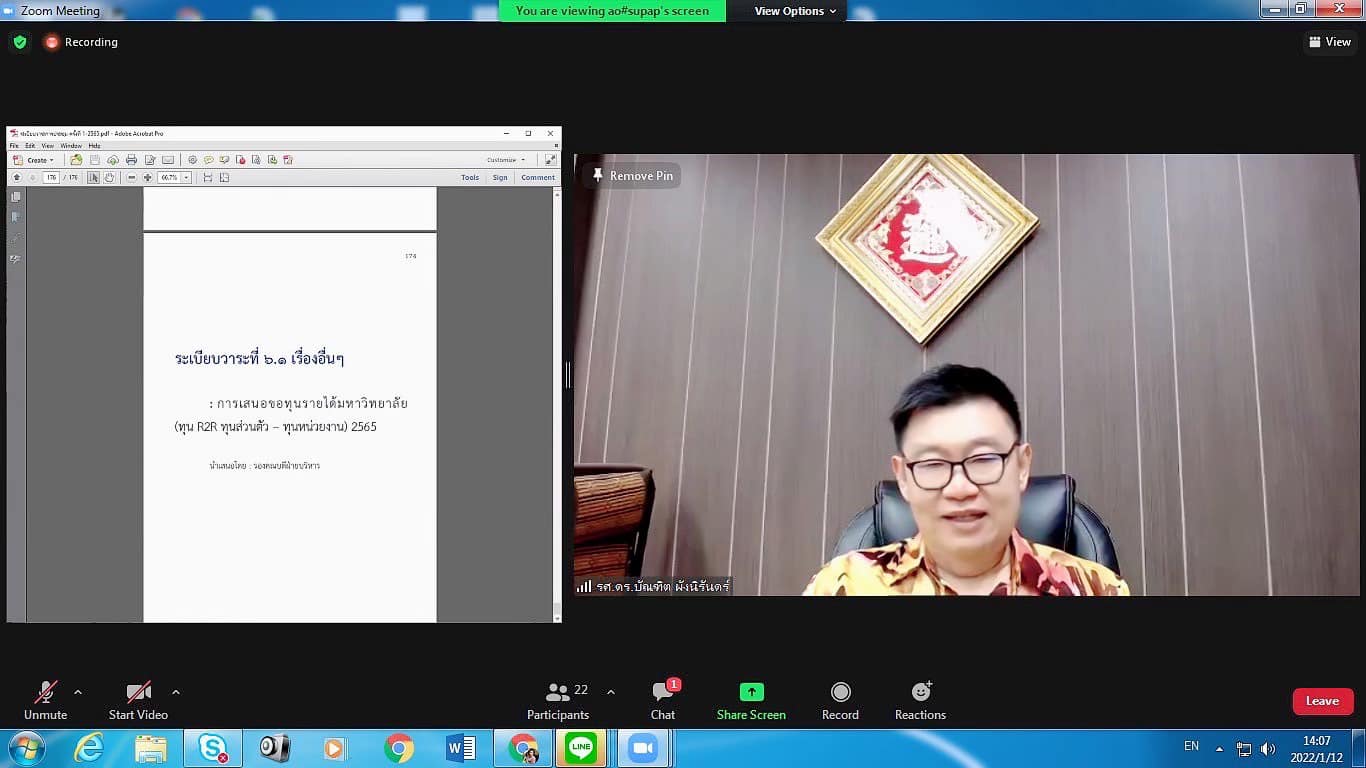
Task: Click the green encryption shield icon
Action: [x=20, y=42]
